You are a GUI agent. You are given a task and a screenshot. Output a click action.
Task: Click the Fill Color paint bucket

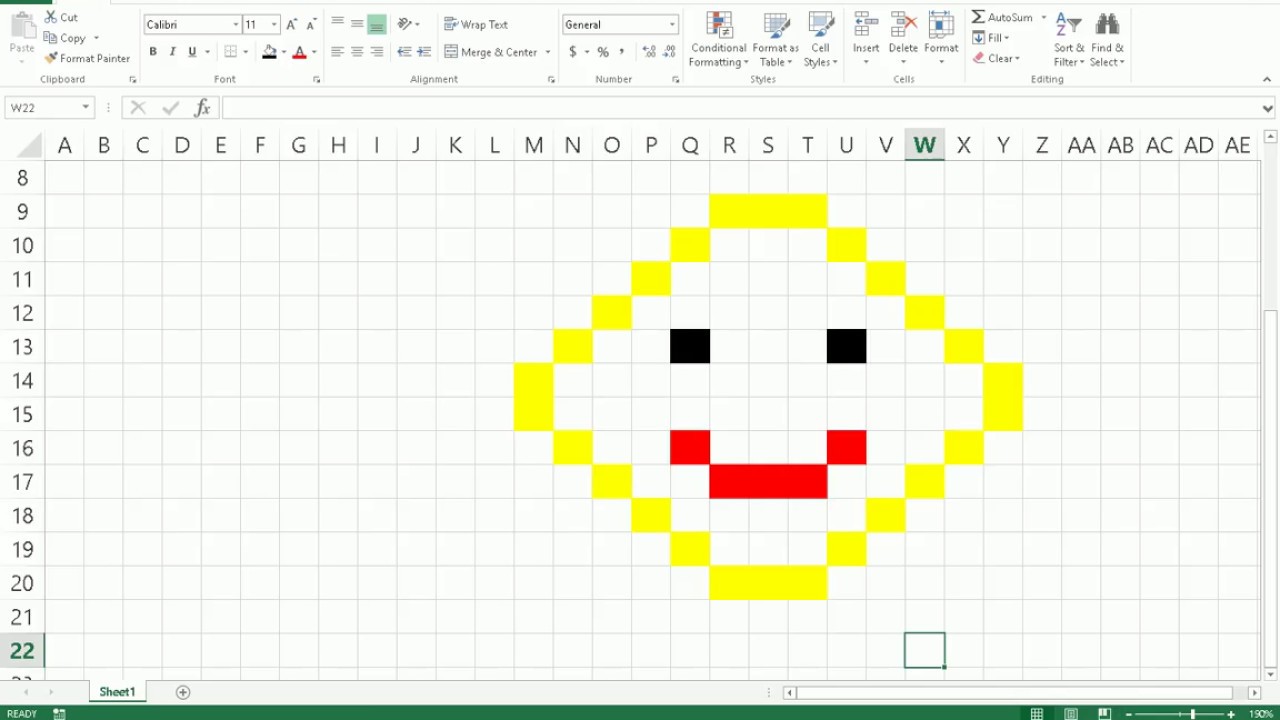point(269,52)
